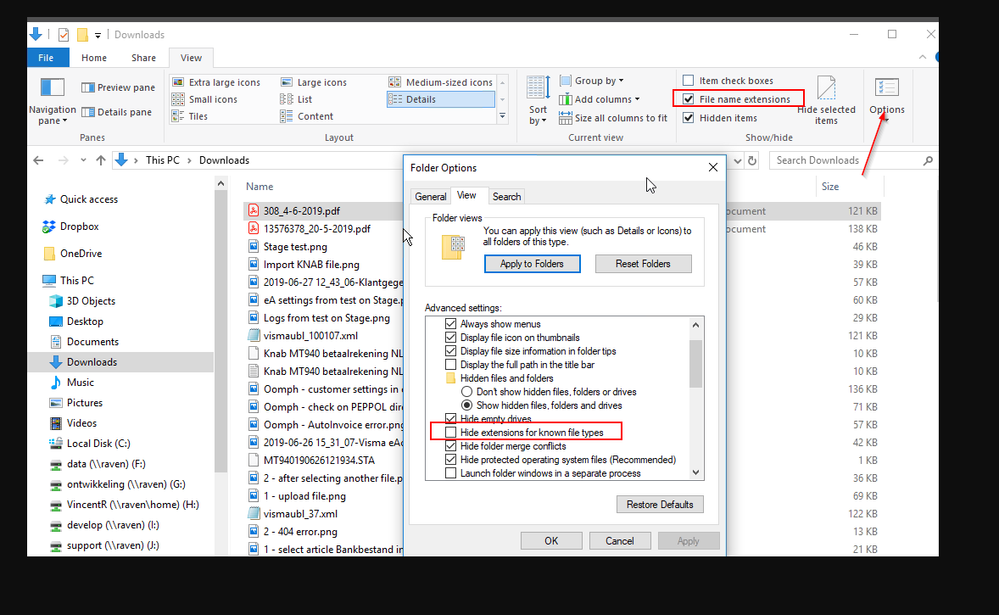The height and width of the screenshot is (615, 999).
Task: Check Launch folder windows in separate process
Action: pyautogui.click(x=450, y=473)
